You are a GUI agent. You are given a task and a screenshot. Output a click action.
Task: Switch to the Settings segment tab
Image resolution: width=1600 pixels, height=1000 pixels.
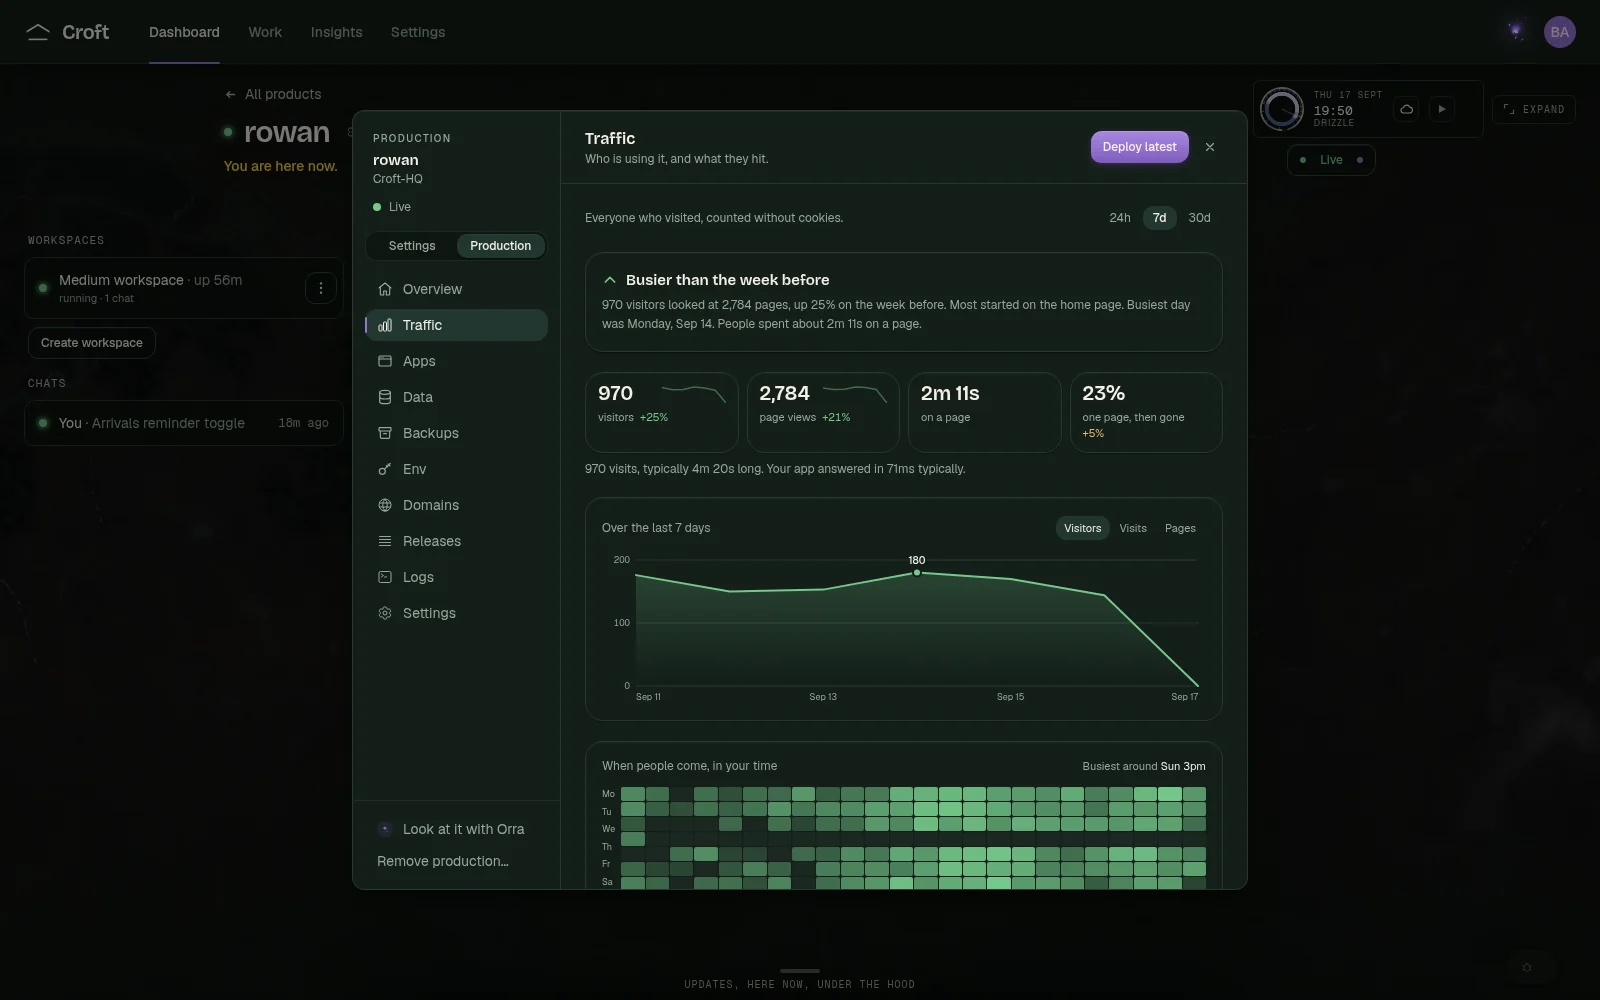[x=412, y=246]
